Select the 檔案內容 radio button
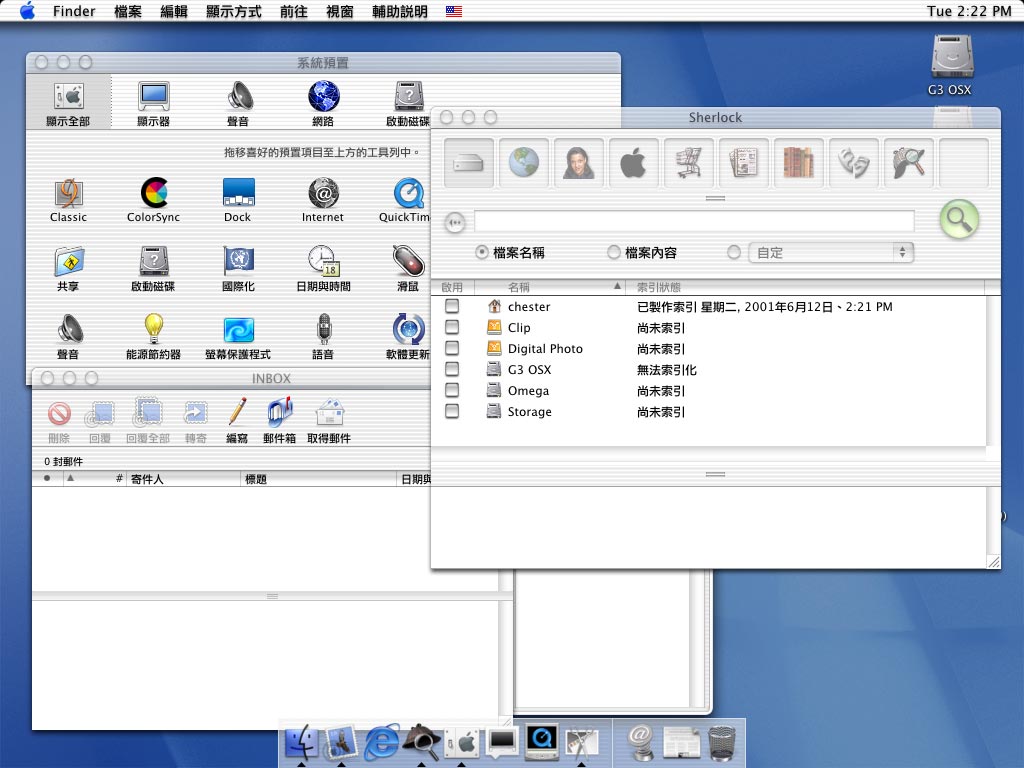The height and width of the screenshot is (768, 1024). (x=614, y=253)
